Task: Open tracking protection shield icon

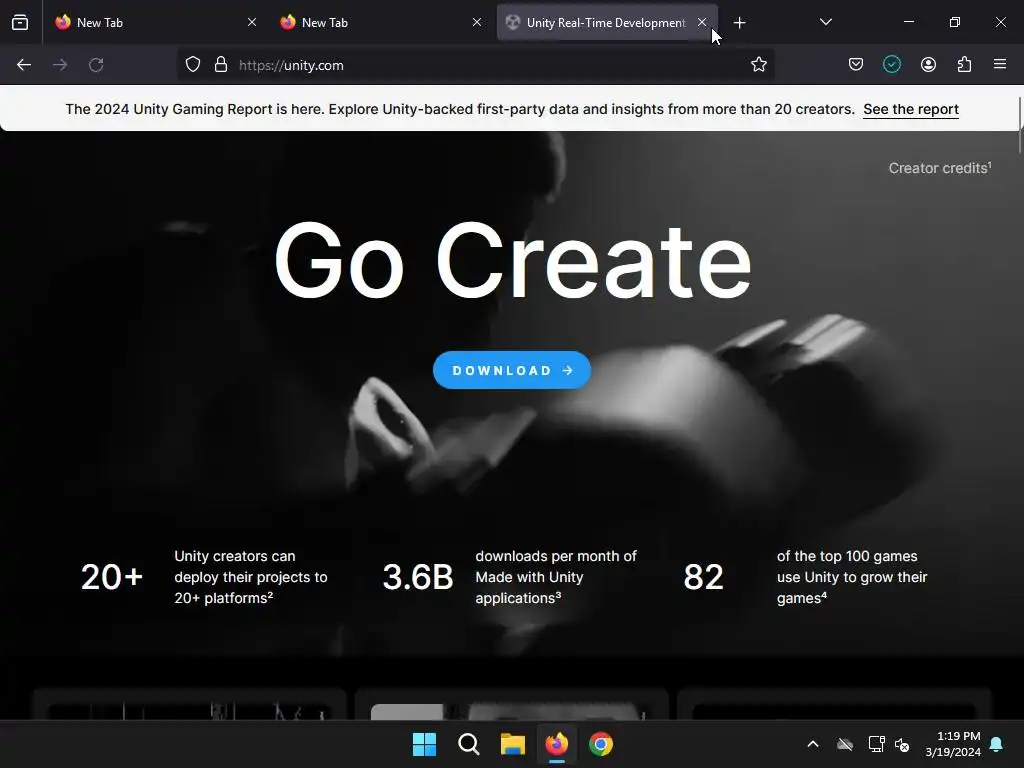Action: coord(193,65)
